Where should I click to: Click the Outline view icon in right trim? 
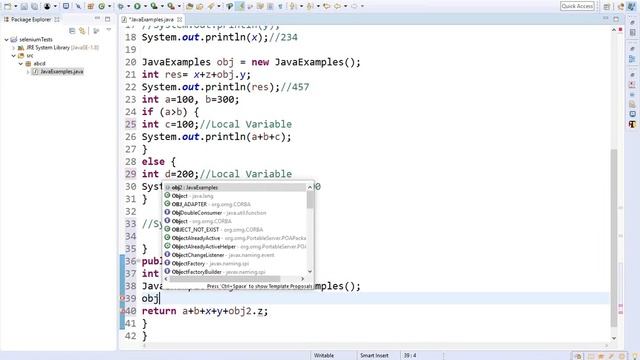[x=632, y=59]
